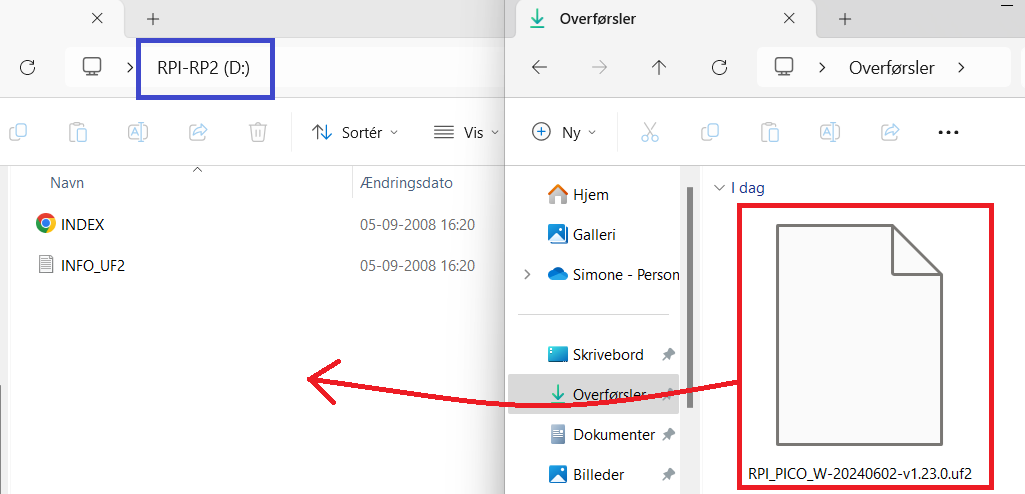Open the three-dots more options menu
Image resolution: width=1025 pixels, height=494 pixels.
click(949, 133)
